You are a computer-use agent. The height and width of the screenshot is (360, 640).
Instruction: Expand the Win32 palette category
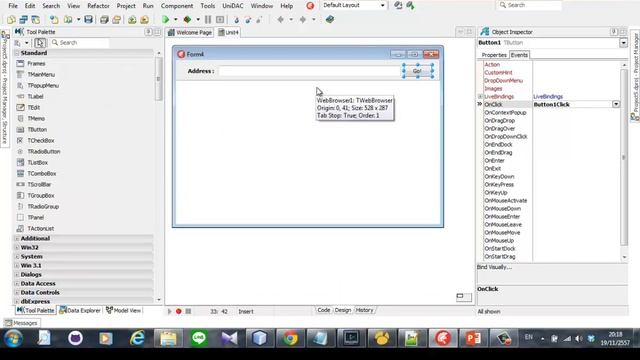coord(17,247)
